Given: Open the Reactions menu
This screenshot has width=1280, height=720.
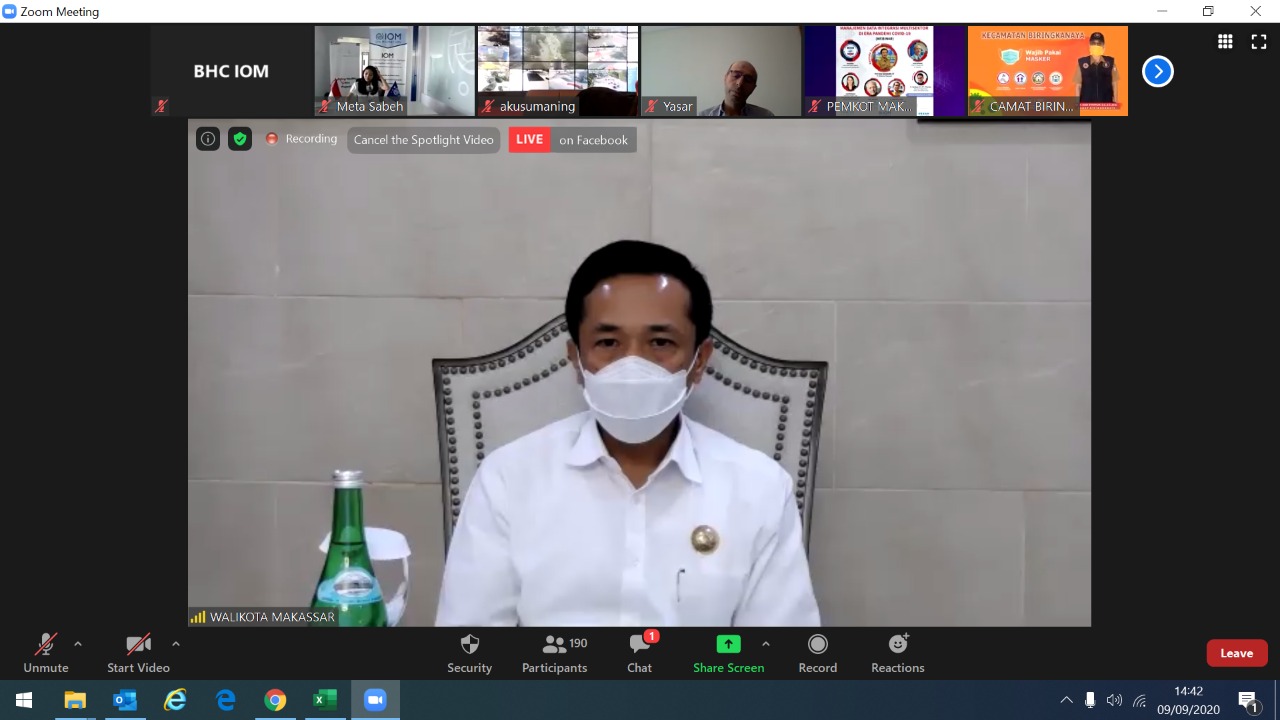Looking at the screenshot, I should 897,653.
